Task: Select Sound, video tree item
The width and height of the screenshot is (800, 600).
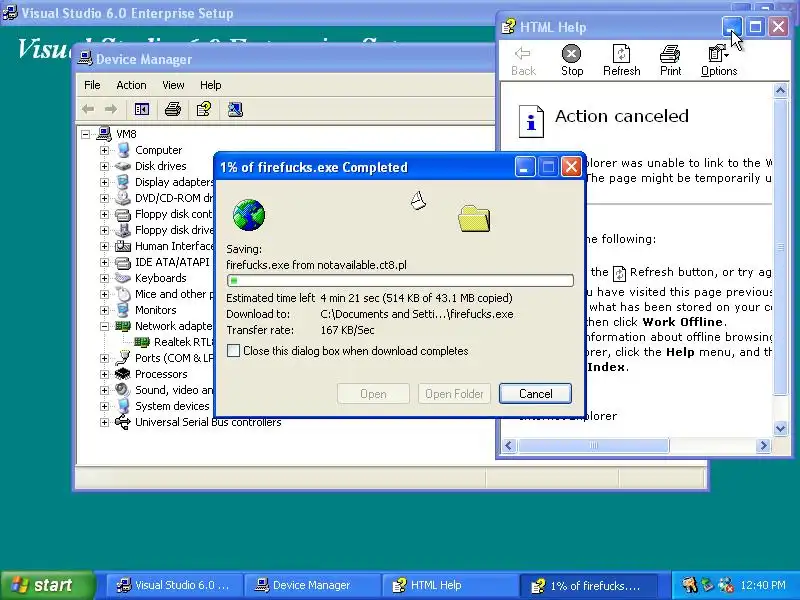Action: click(174, 390)
